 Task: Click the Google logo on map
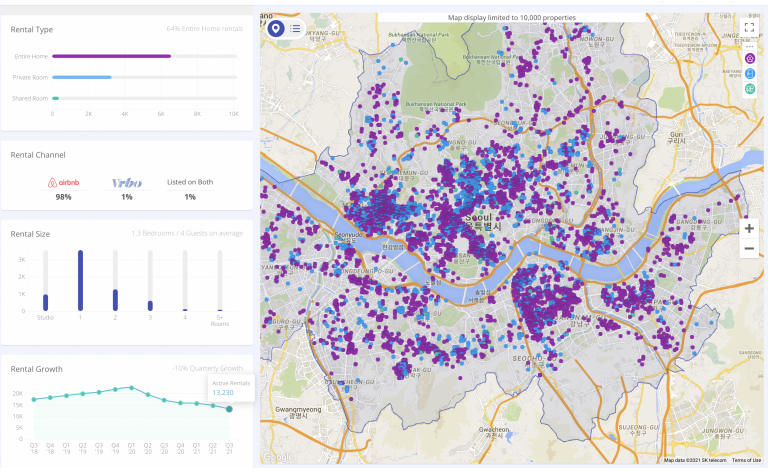pyautogui.click(x=277, y=458)
